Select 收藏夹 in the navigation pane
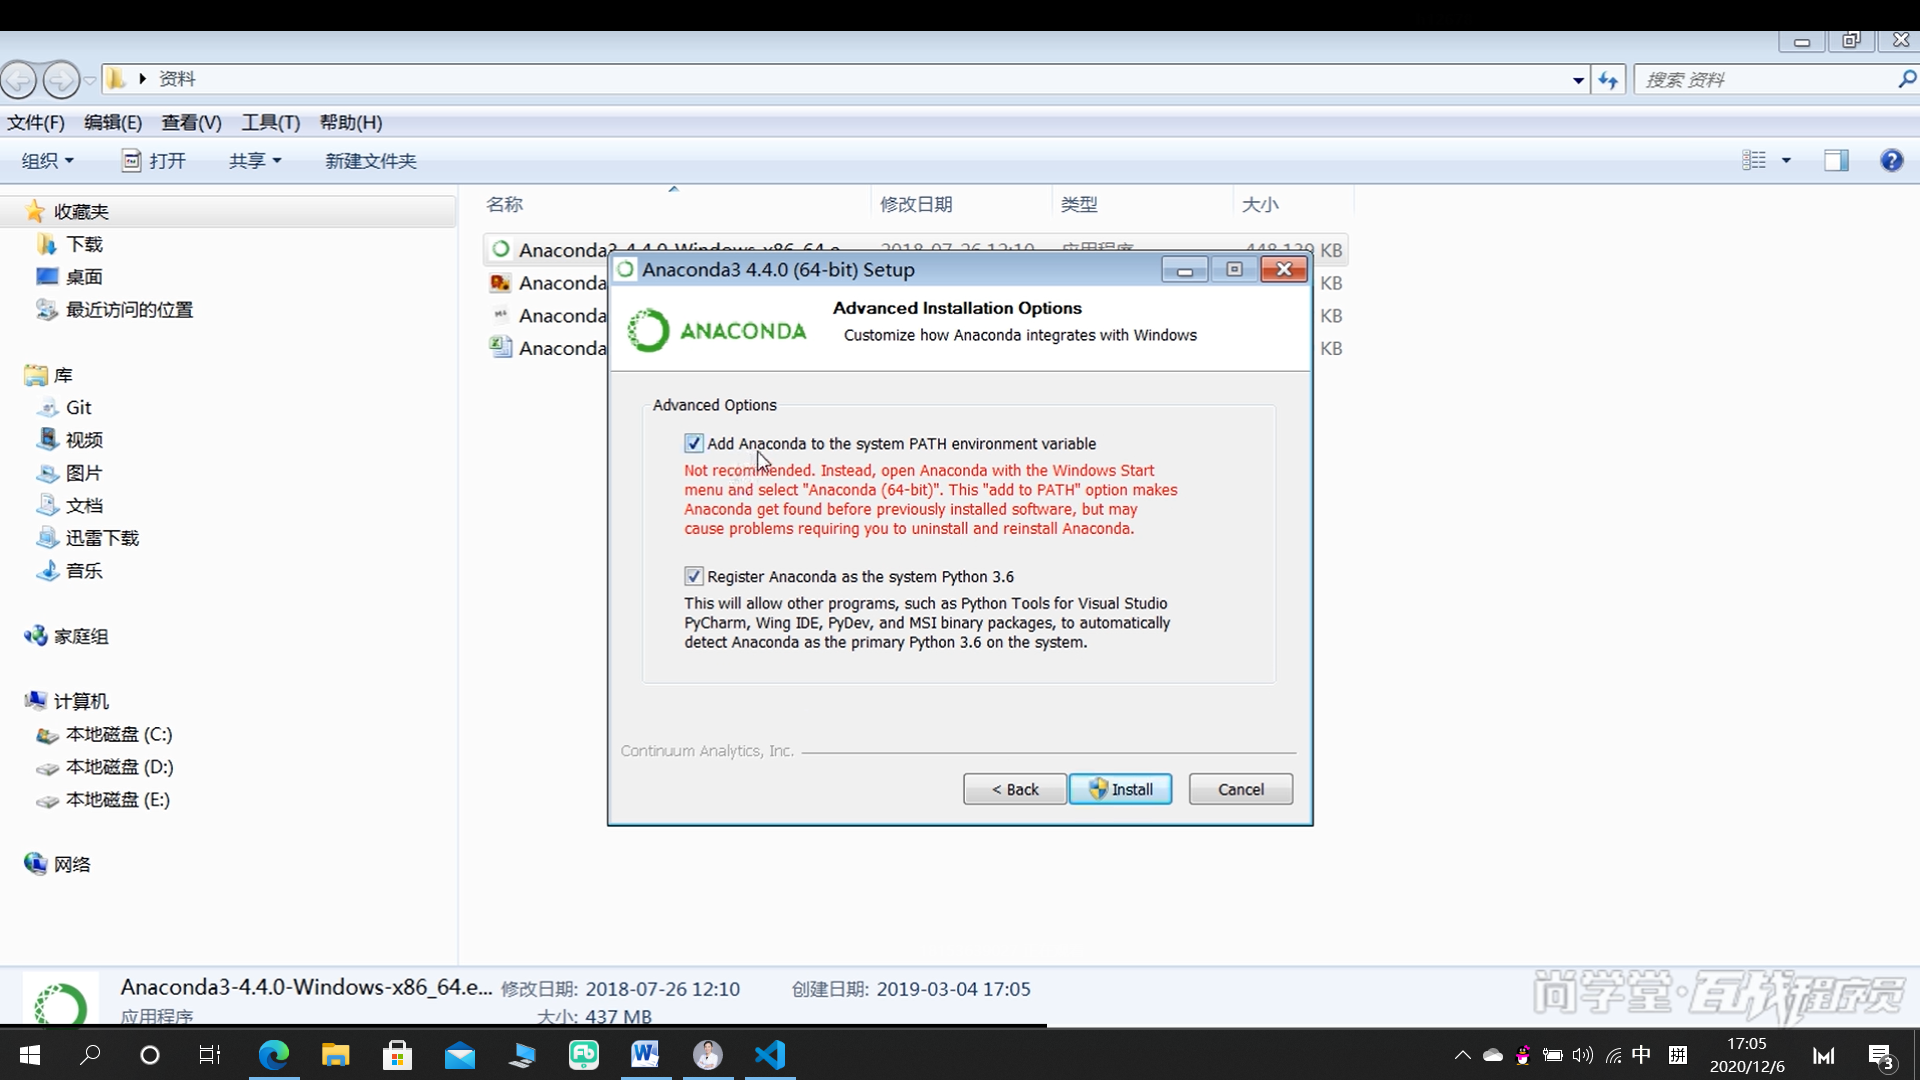Image resolution: width=1920 pixels, height=1080 pixels. pyautogui.click(x=81, y=211)
